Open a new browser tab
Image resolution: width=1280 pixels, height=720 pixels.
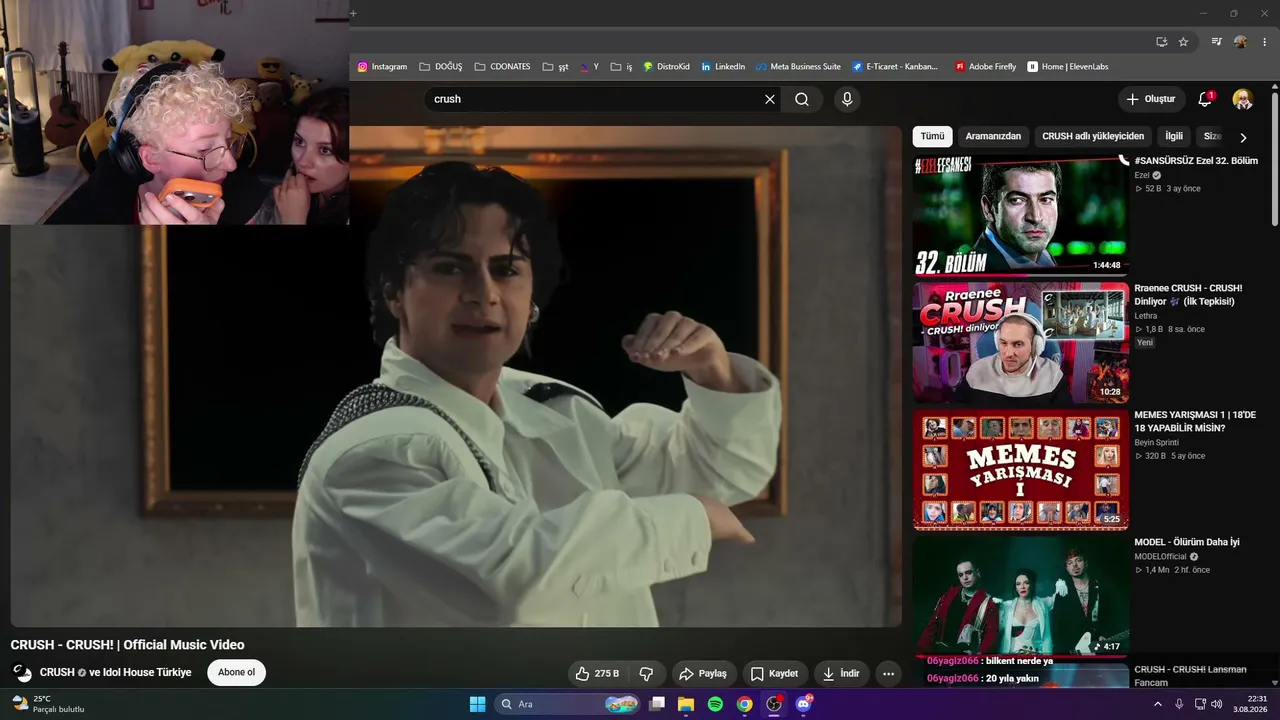point(353,13)
